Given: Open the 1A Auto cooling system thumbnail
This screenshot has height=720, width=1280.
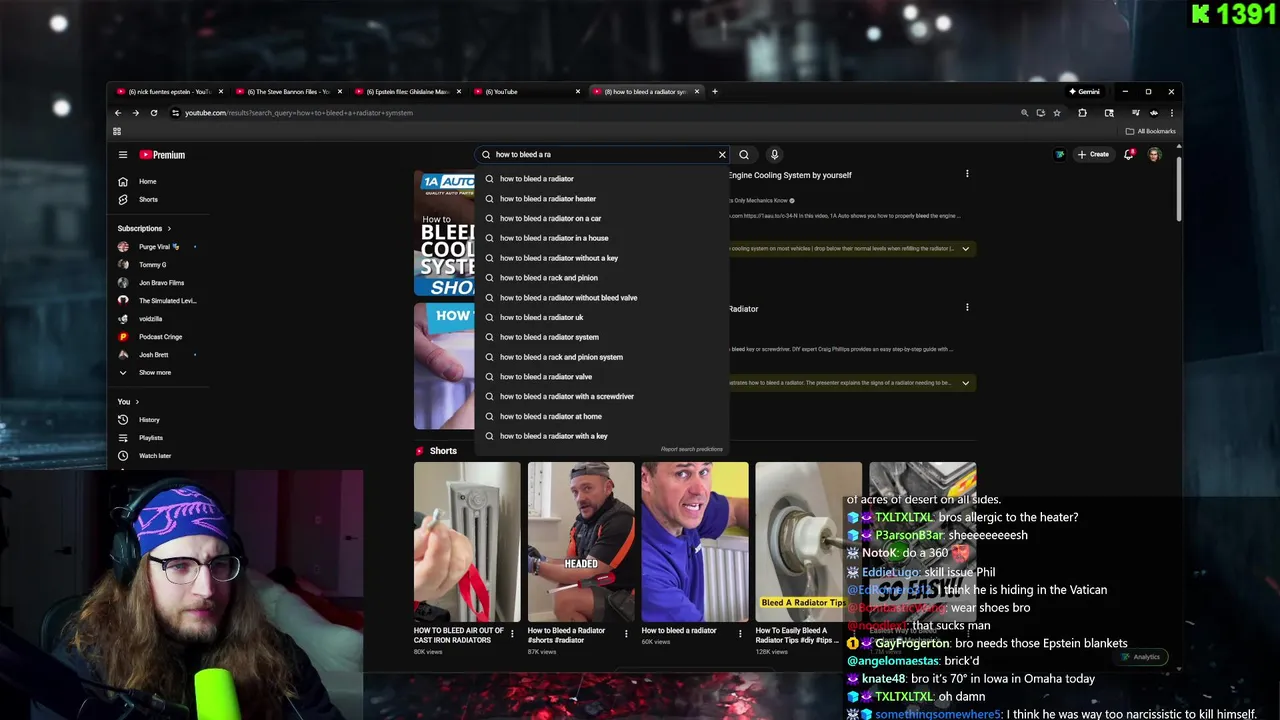Looking at the screenshot, I should (x=445, y=233).
